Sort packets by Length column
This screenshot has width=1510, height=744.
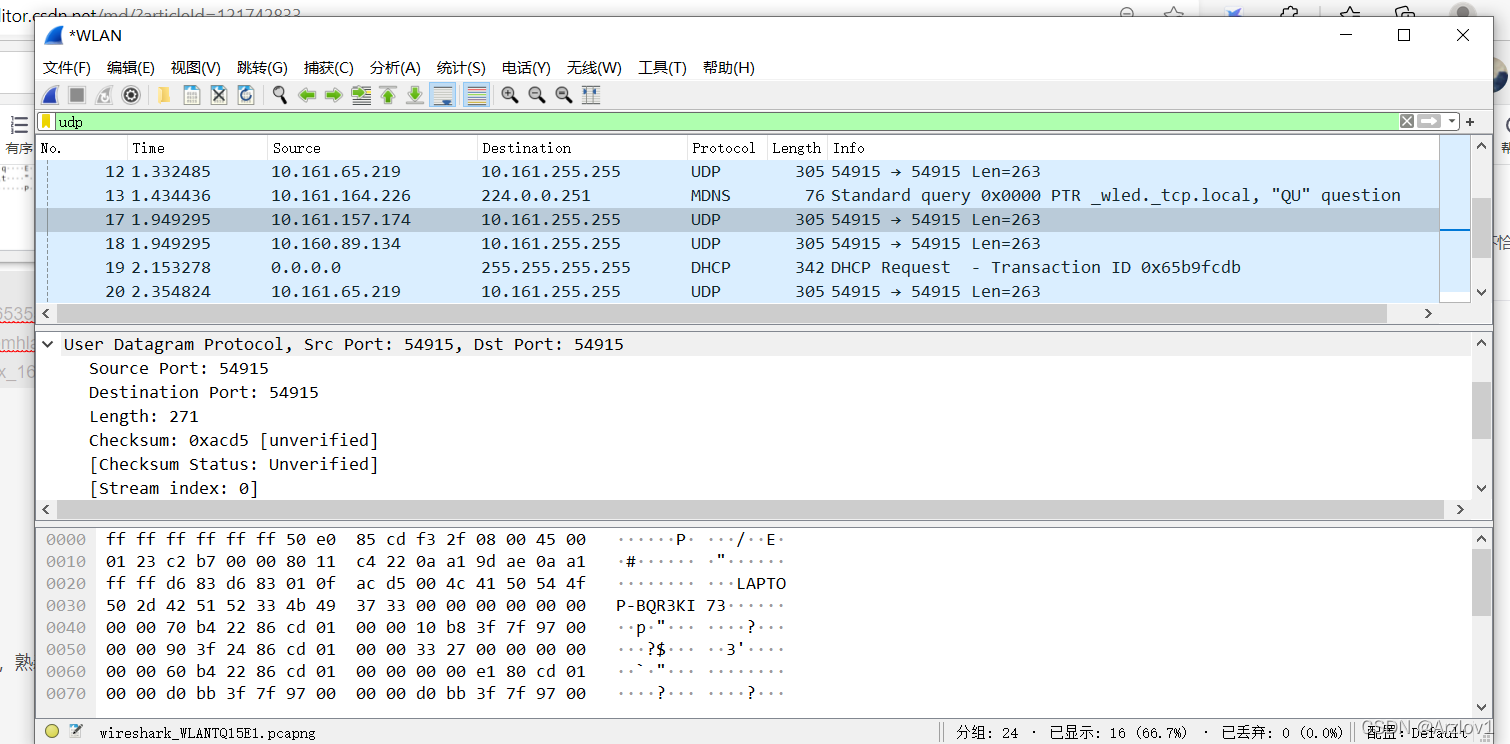[797, 148]
